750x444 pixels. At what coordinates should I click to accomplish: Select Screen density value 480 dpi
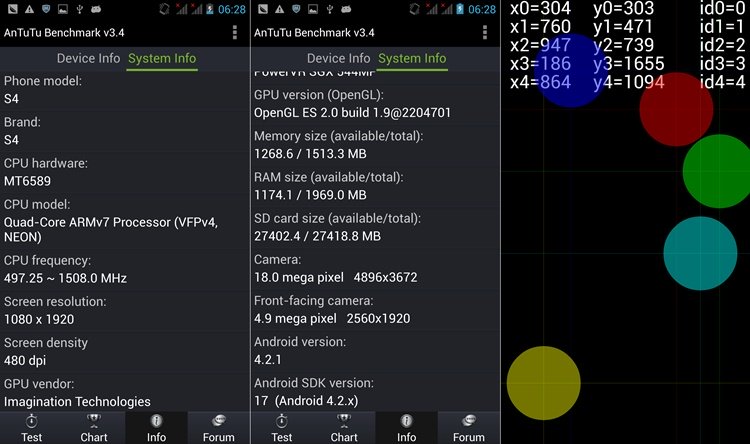tap(25, 361)
